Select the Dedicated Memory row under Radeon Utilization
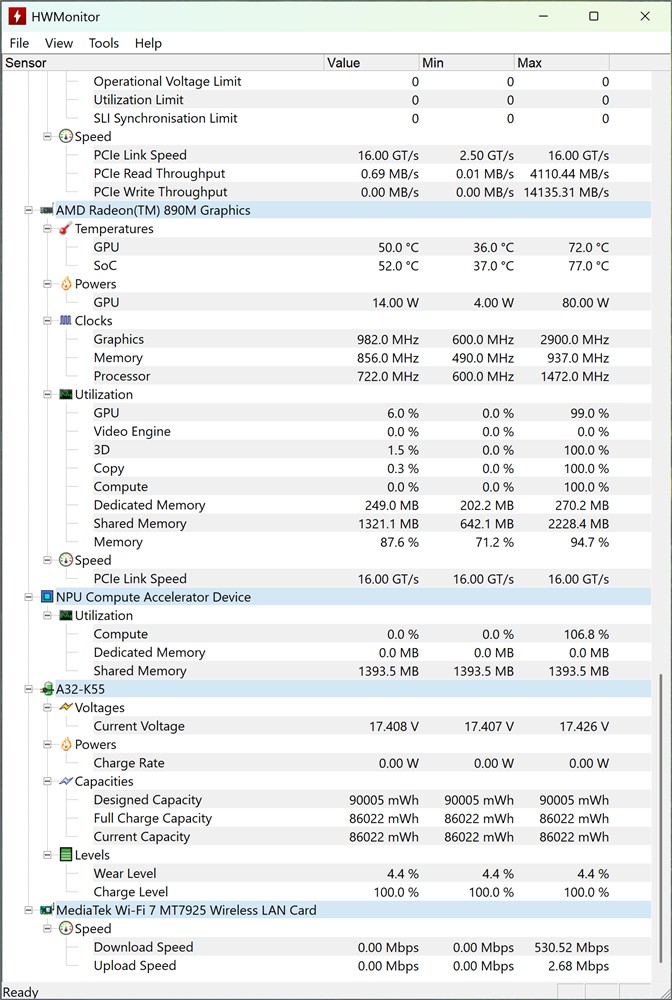The width and height of the screenshot is (672, 1000). (x=149, y=505)
